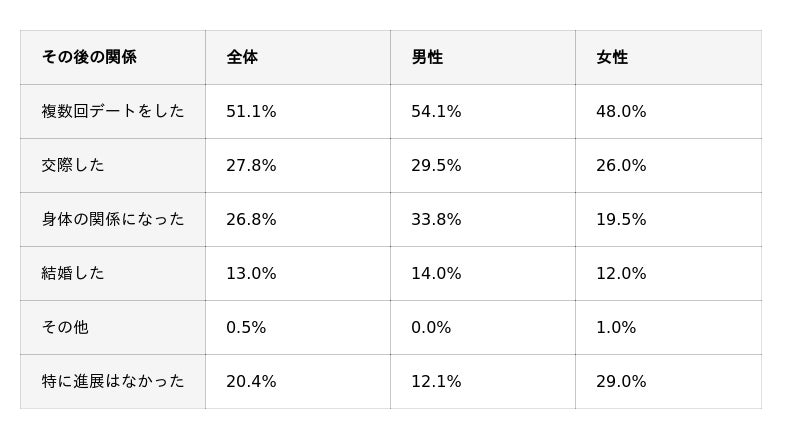The image size is (800, 439).
Task: Click the 0.5% cell for その他
Action: 298,328
